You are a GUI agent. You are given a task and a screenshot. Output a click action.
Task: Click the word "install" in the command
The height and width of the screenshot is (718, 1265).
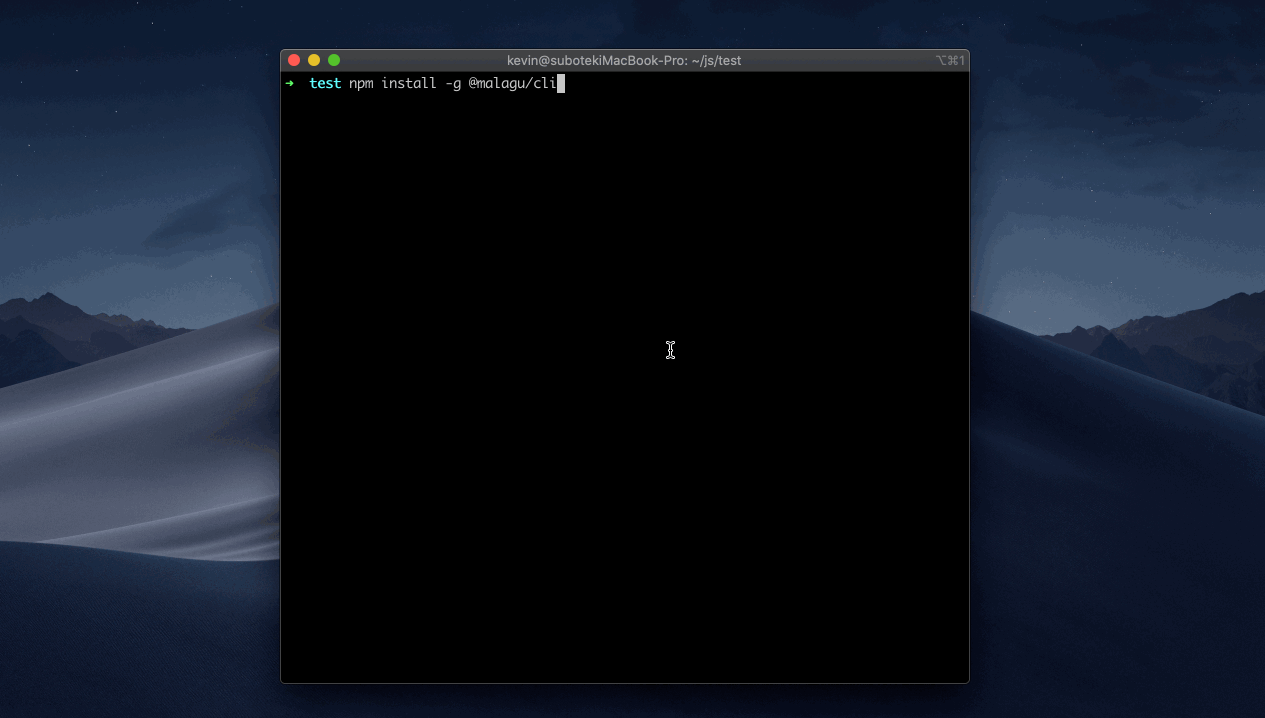[x=409, y=83]
